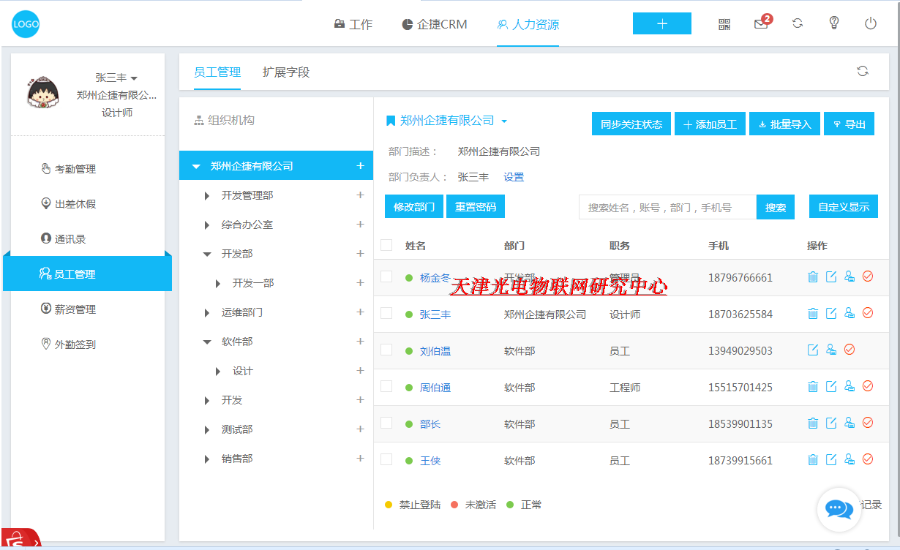Check the box for employee 张三丰
This screenshot has height=550, width=900.
(386, 313)
